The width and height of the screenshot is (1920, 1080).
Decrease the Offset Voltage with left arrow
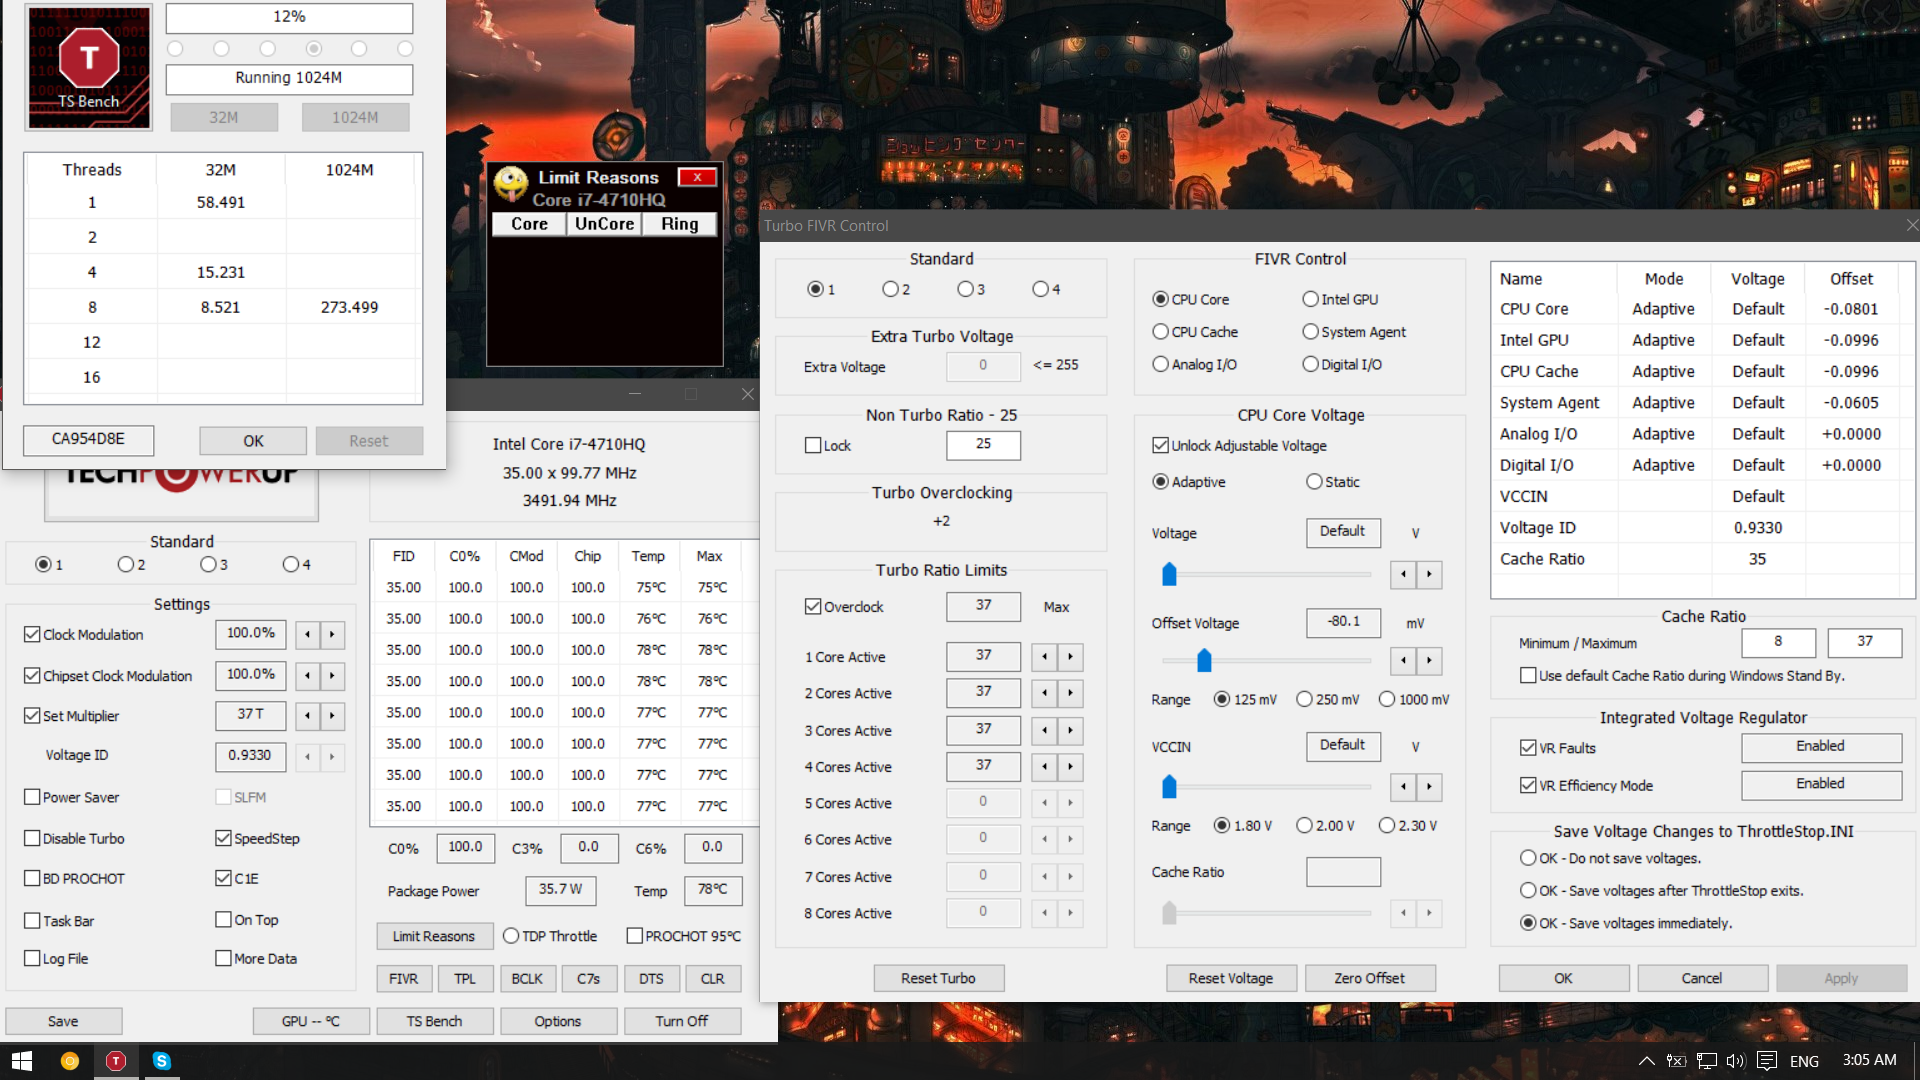coord(1403,660)
